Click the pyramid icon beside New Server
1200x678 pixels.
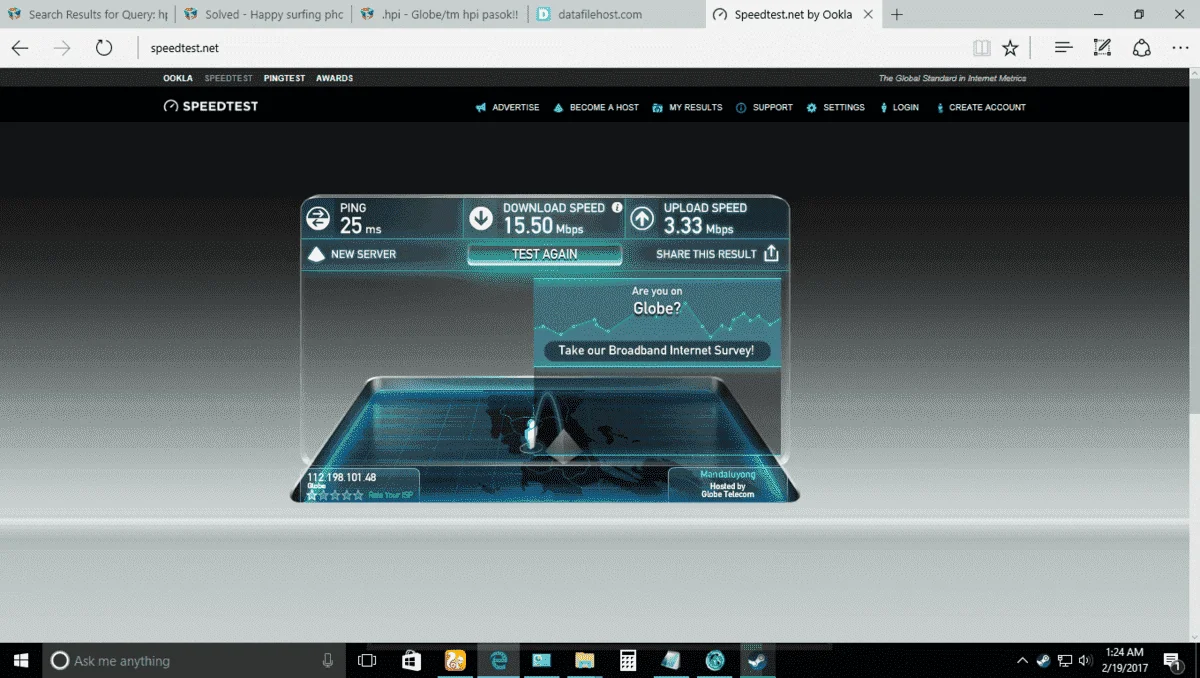pyautogui.click(x=316, y=254)
